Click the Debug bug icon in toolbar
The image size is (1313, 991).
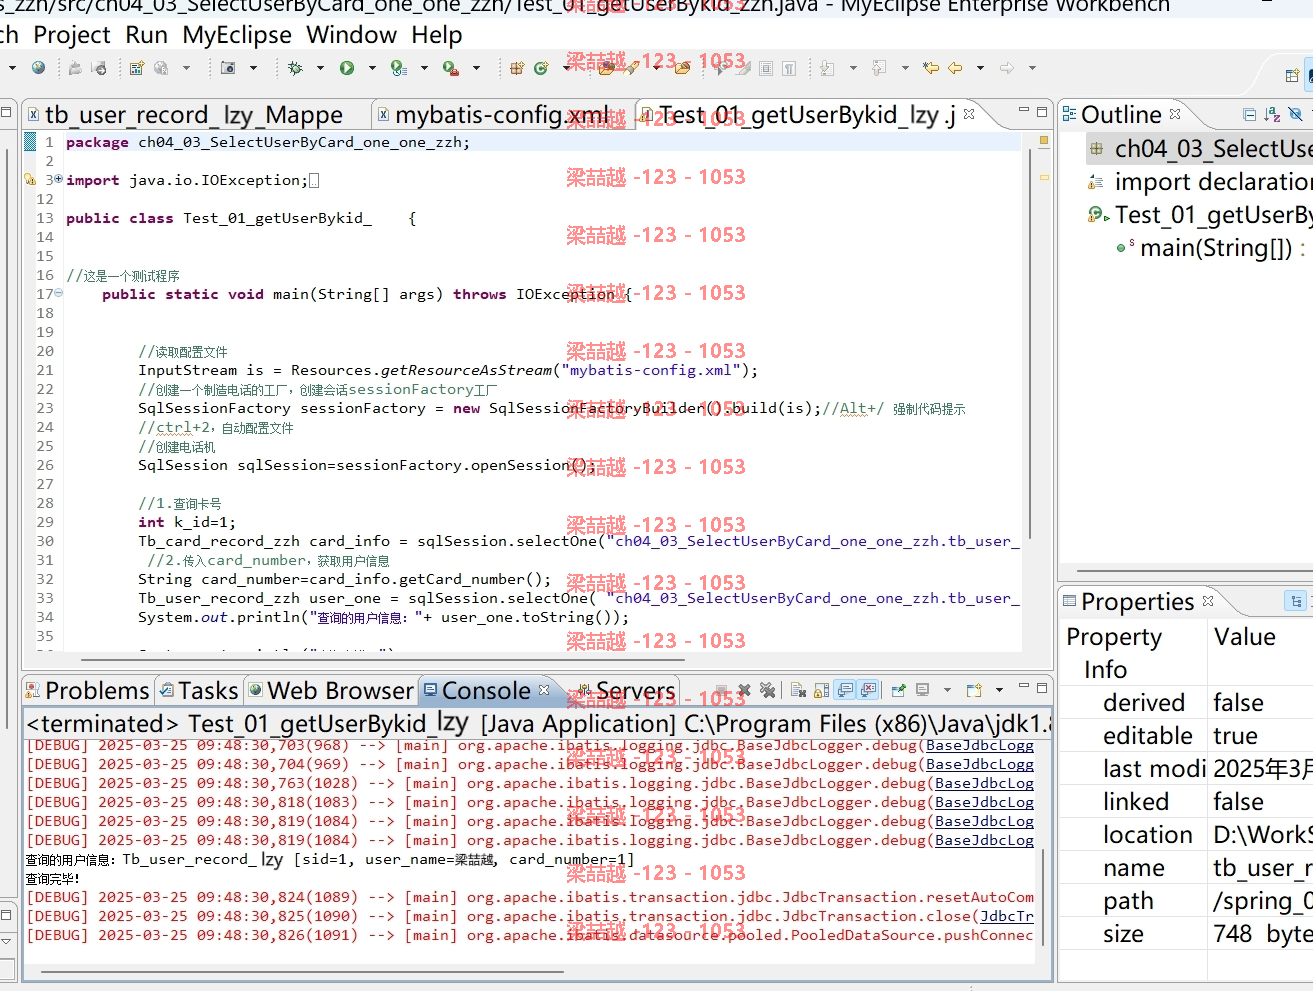click(x=295, y=68)
